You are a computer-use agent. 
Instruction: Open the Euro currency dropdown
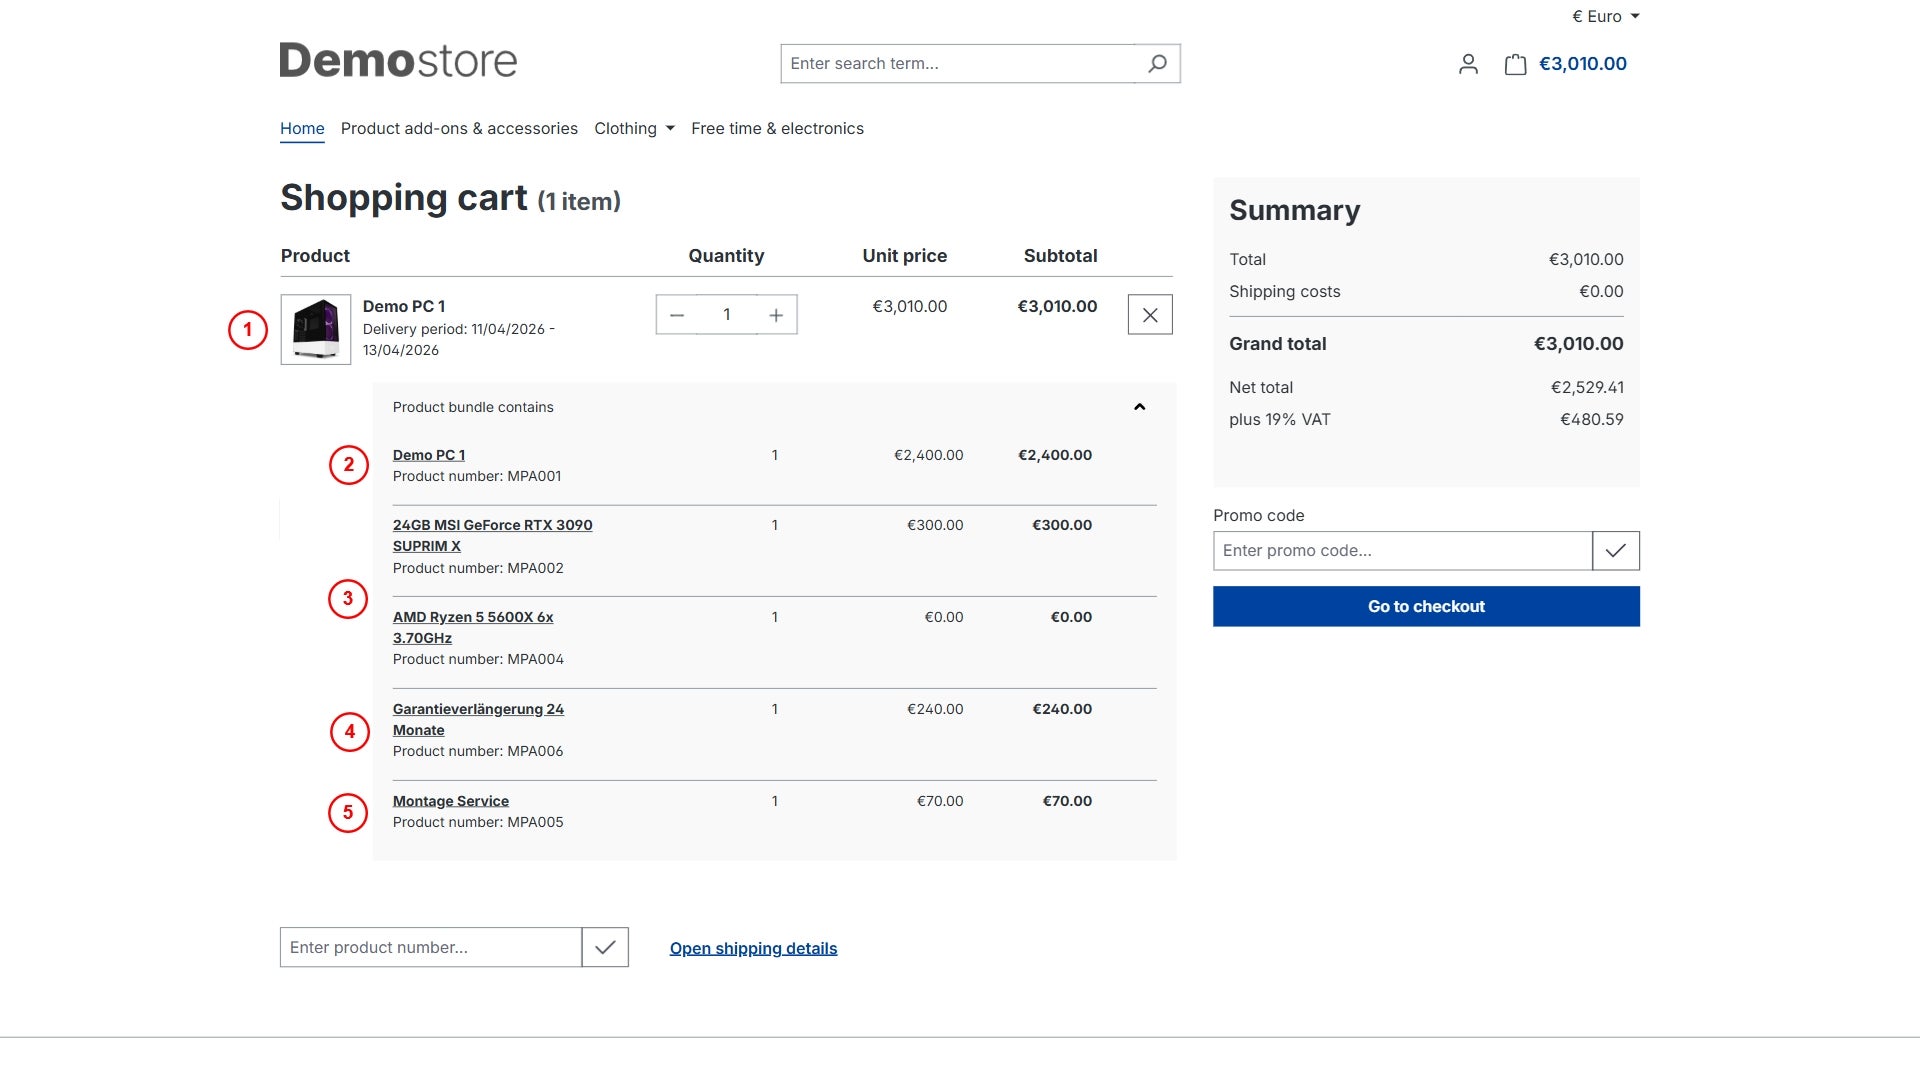pos(1605,16)
